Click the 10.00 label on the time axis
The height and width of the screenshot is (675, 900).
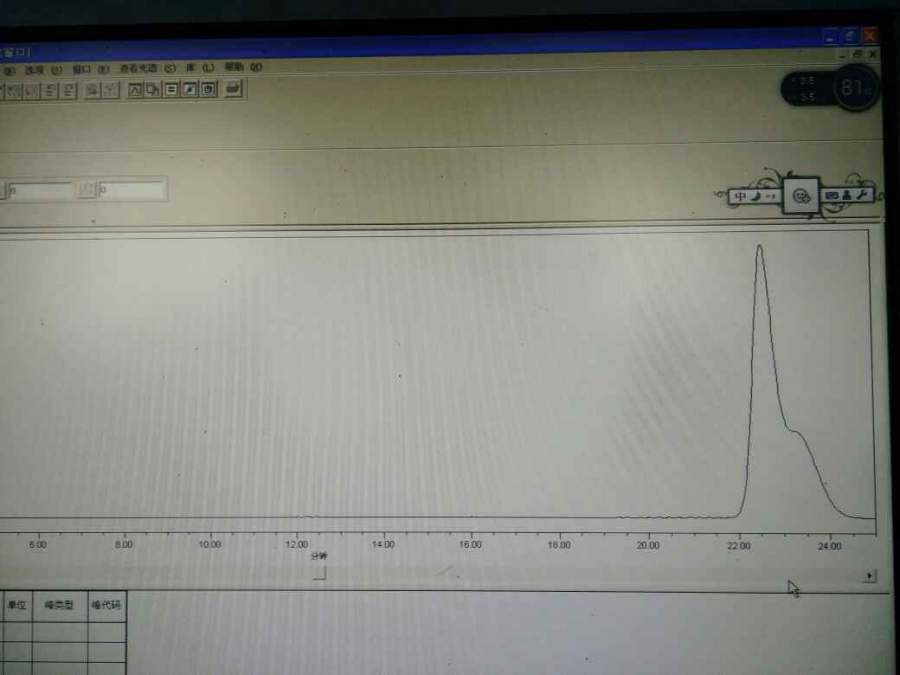[x=210, y=545]
